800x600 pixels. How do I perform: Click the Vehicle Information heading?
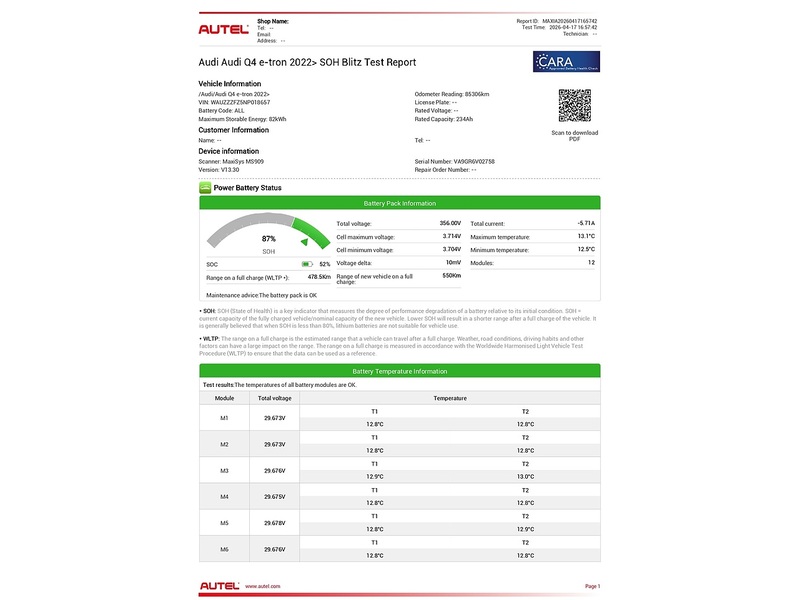click(x=230, y=84)
